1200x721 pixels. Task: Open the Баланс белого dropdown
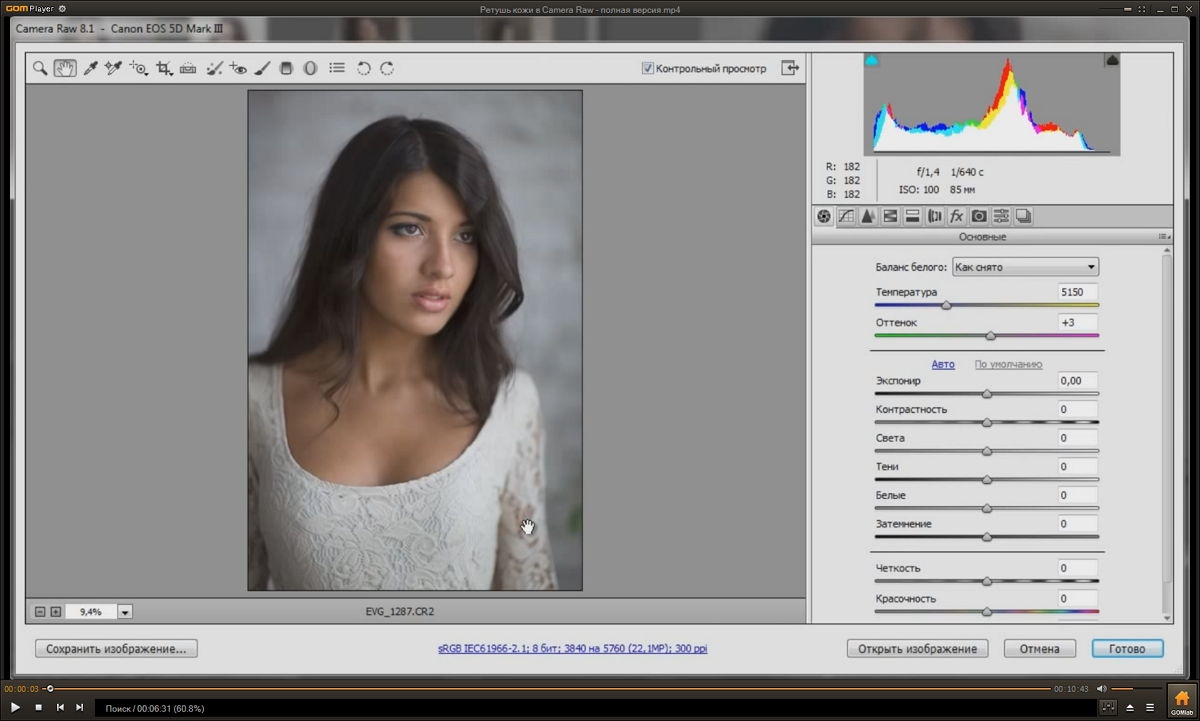[x=1025, y=267]
